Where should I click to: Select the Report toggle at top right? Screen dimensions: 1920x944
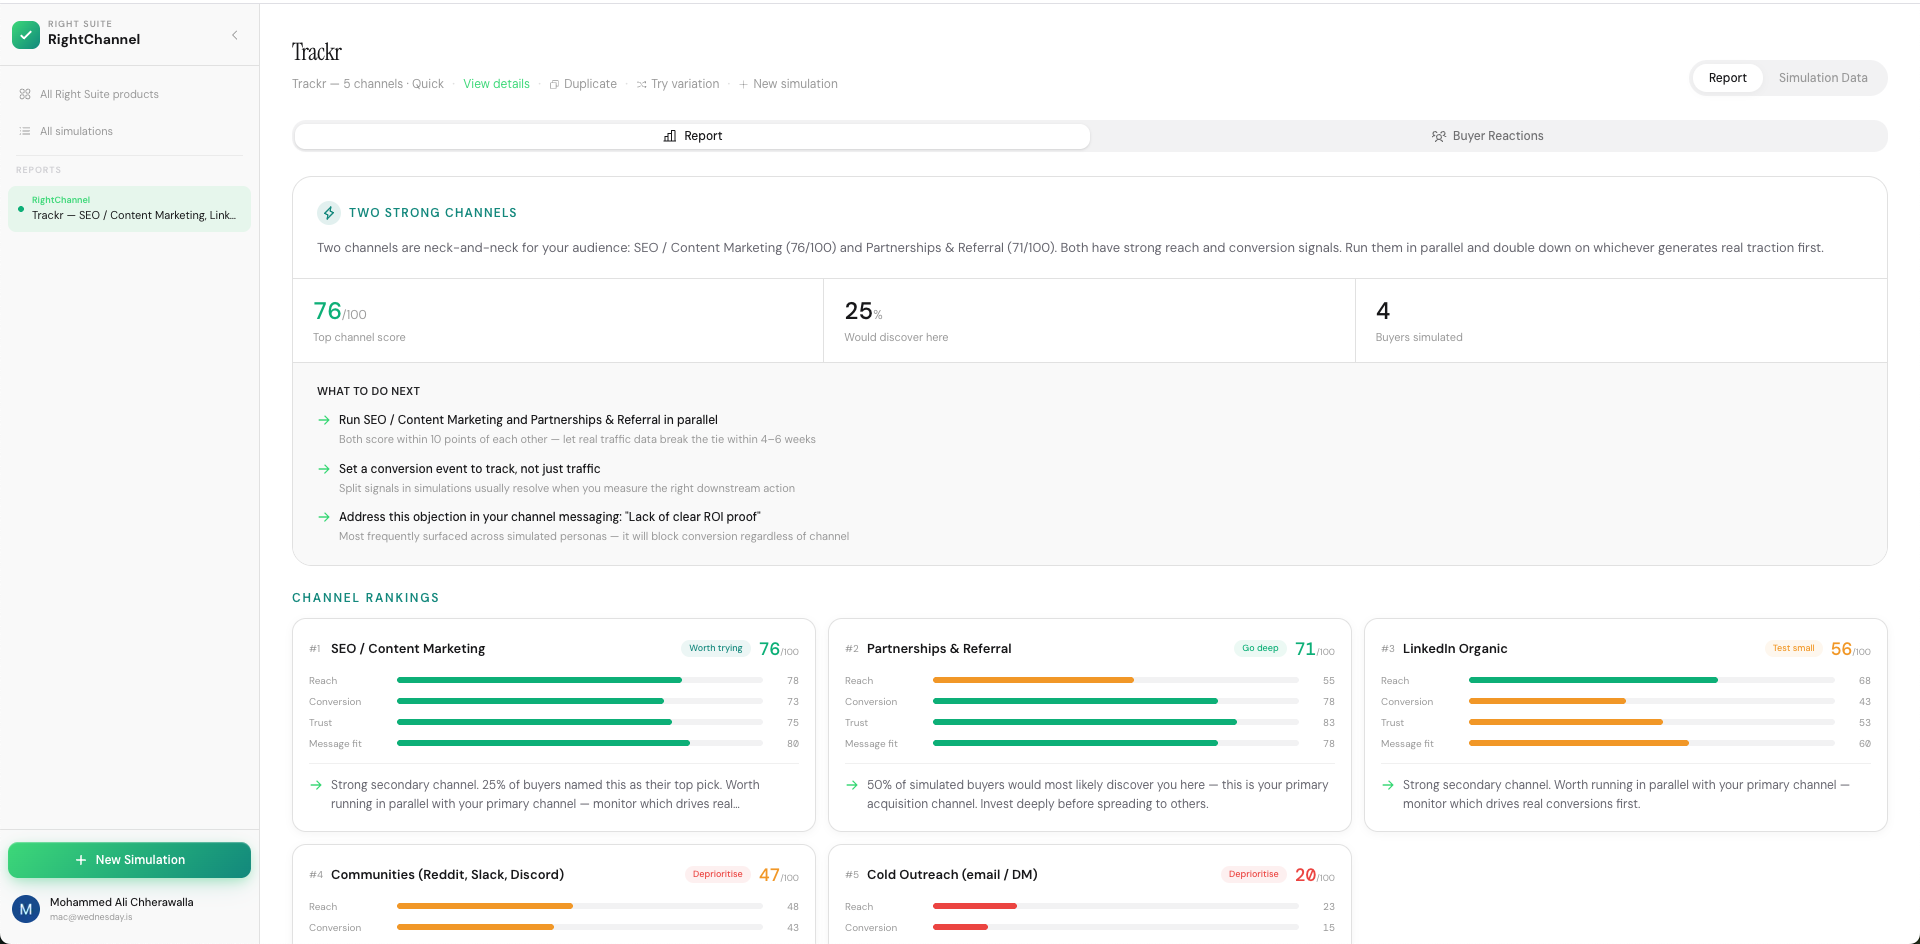1727,78
